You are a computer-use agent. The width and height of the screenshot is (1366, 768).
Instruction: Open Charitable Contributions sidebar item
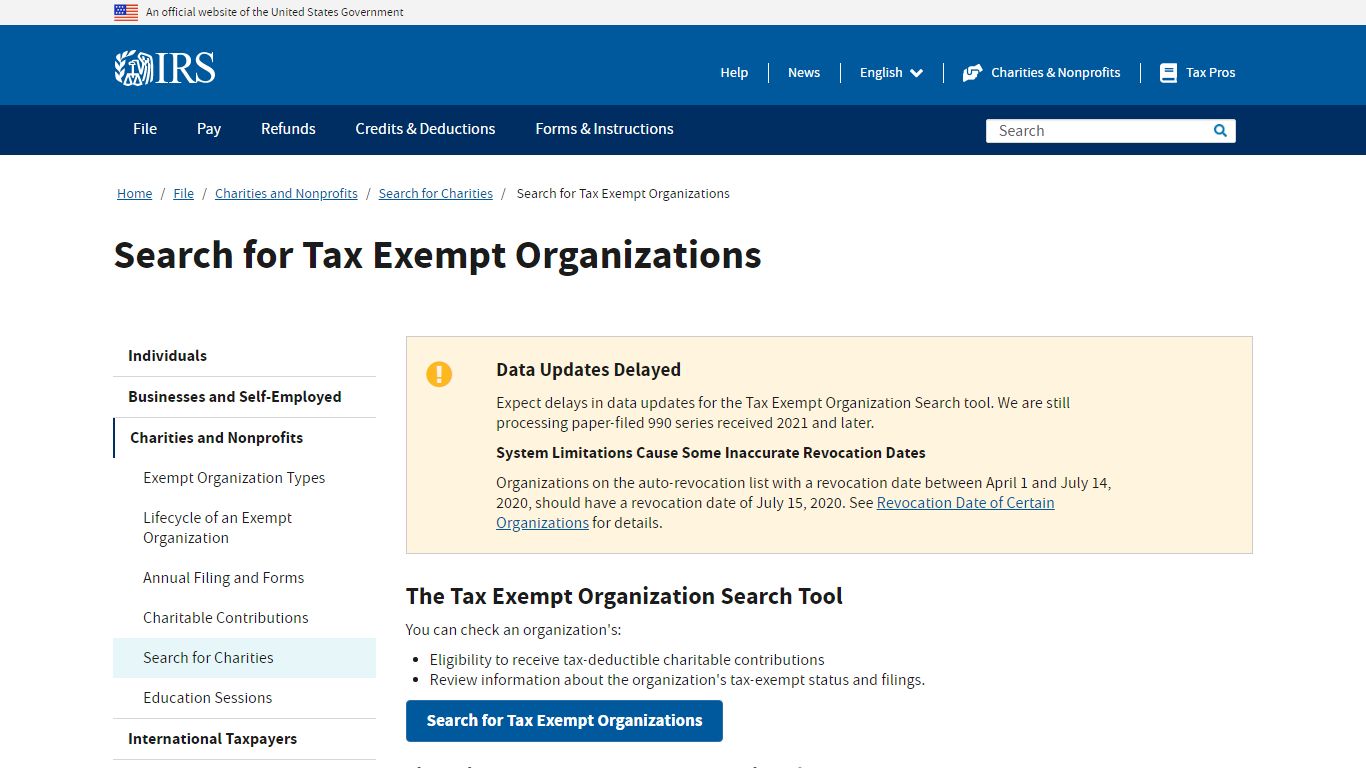244,618
